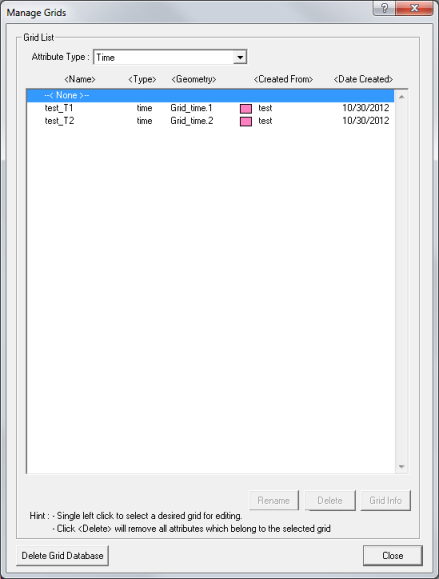Select the test_T1 grid entry
Viewport: 439px width, 579px height.
coord(210,108)
